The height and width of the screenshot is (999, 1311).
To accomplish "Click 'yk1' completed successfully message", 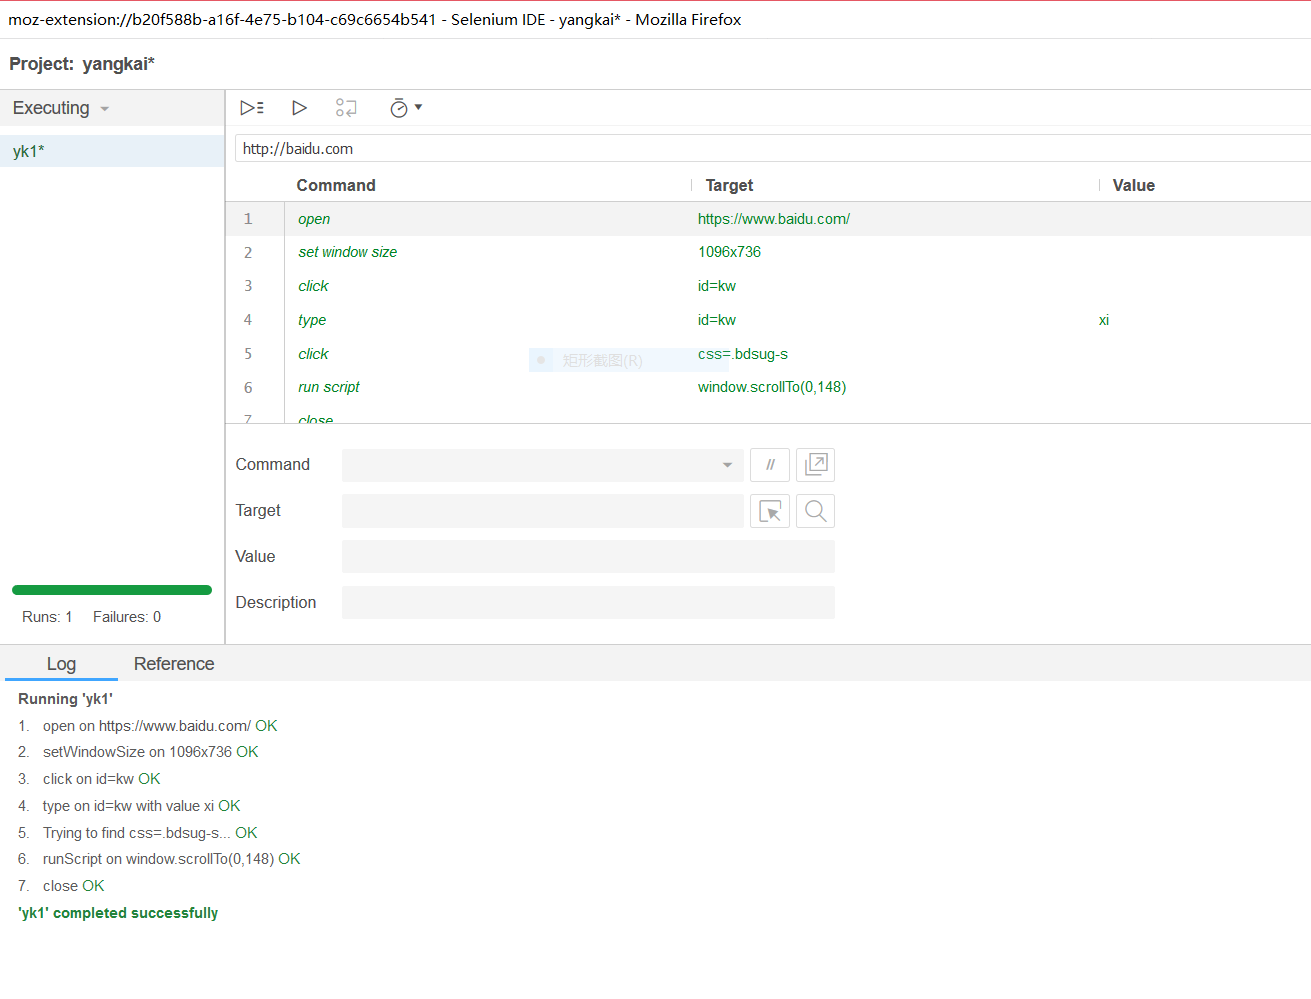I will point(118,913).
